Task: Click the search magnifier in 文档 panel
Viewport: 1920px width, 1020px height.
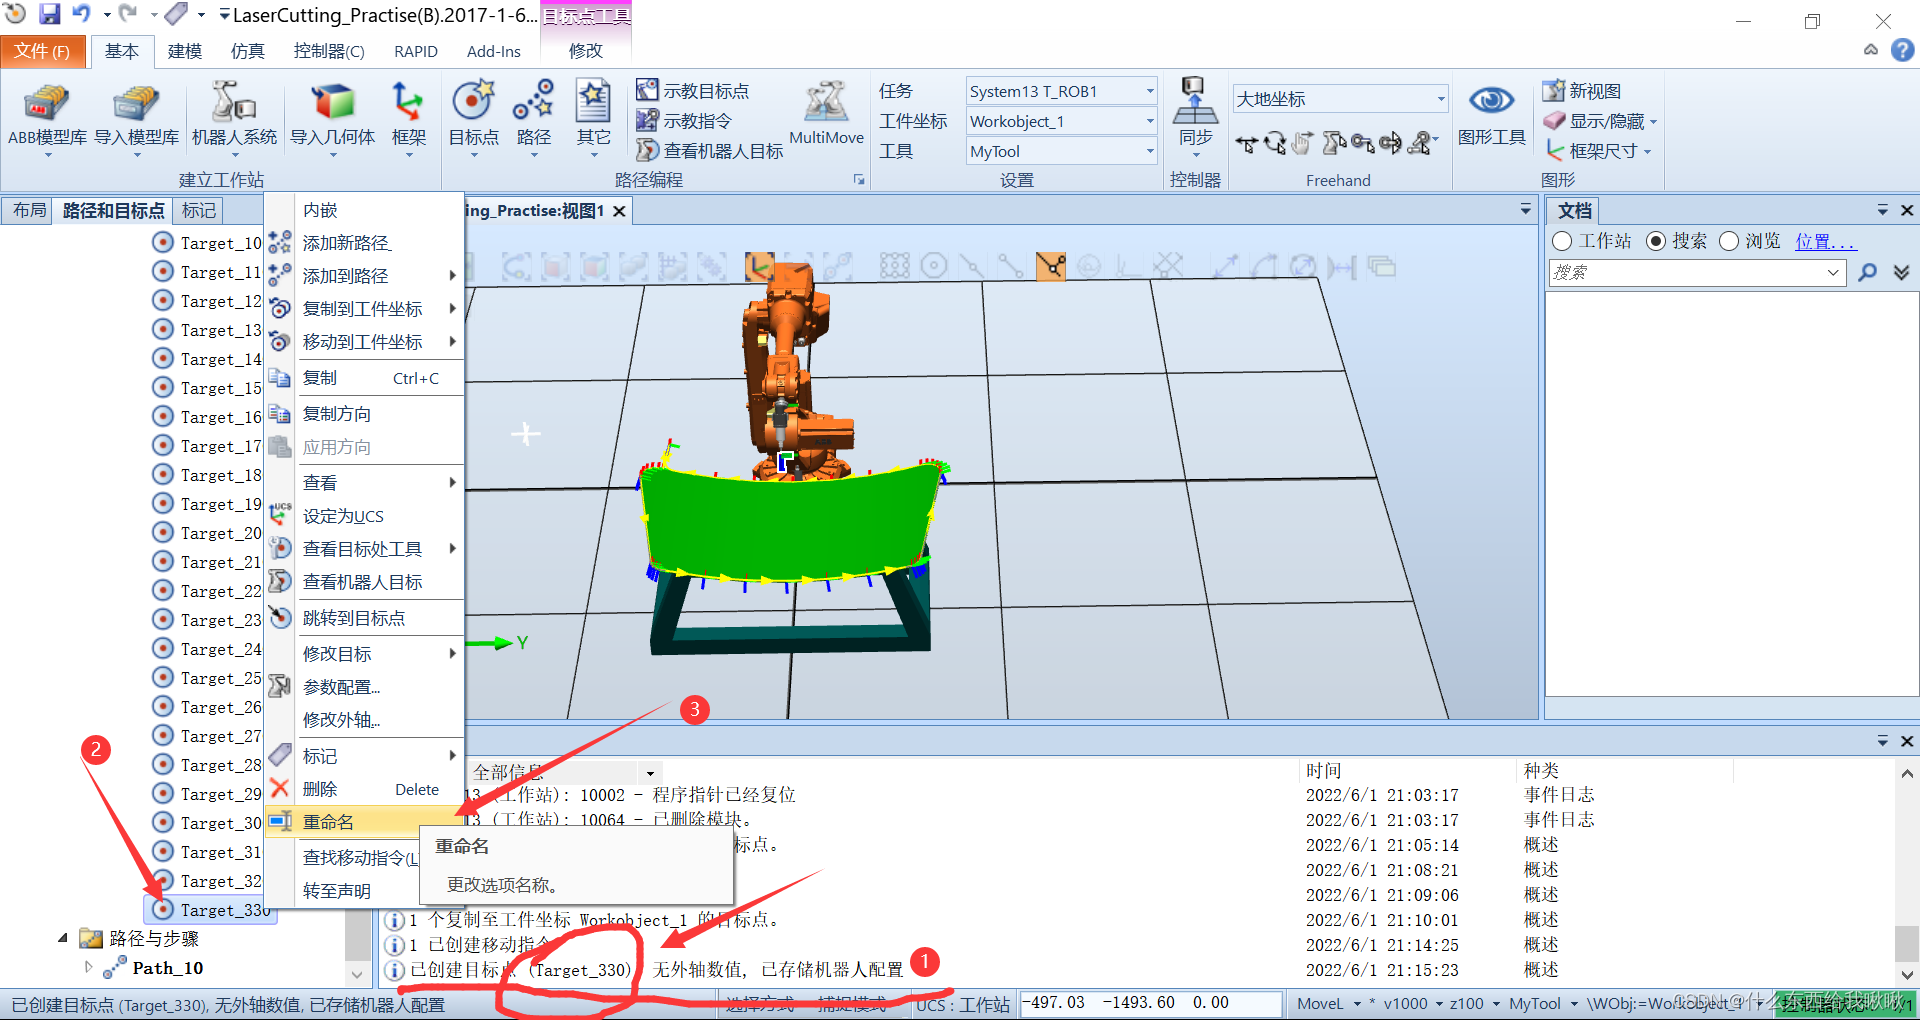Action: click(1867, 272)
